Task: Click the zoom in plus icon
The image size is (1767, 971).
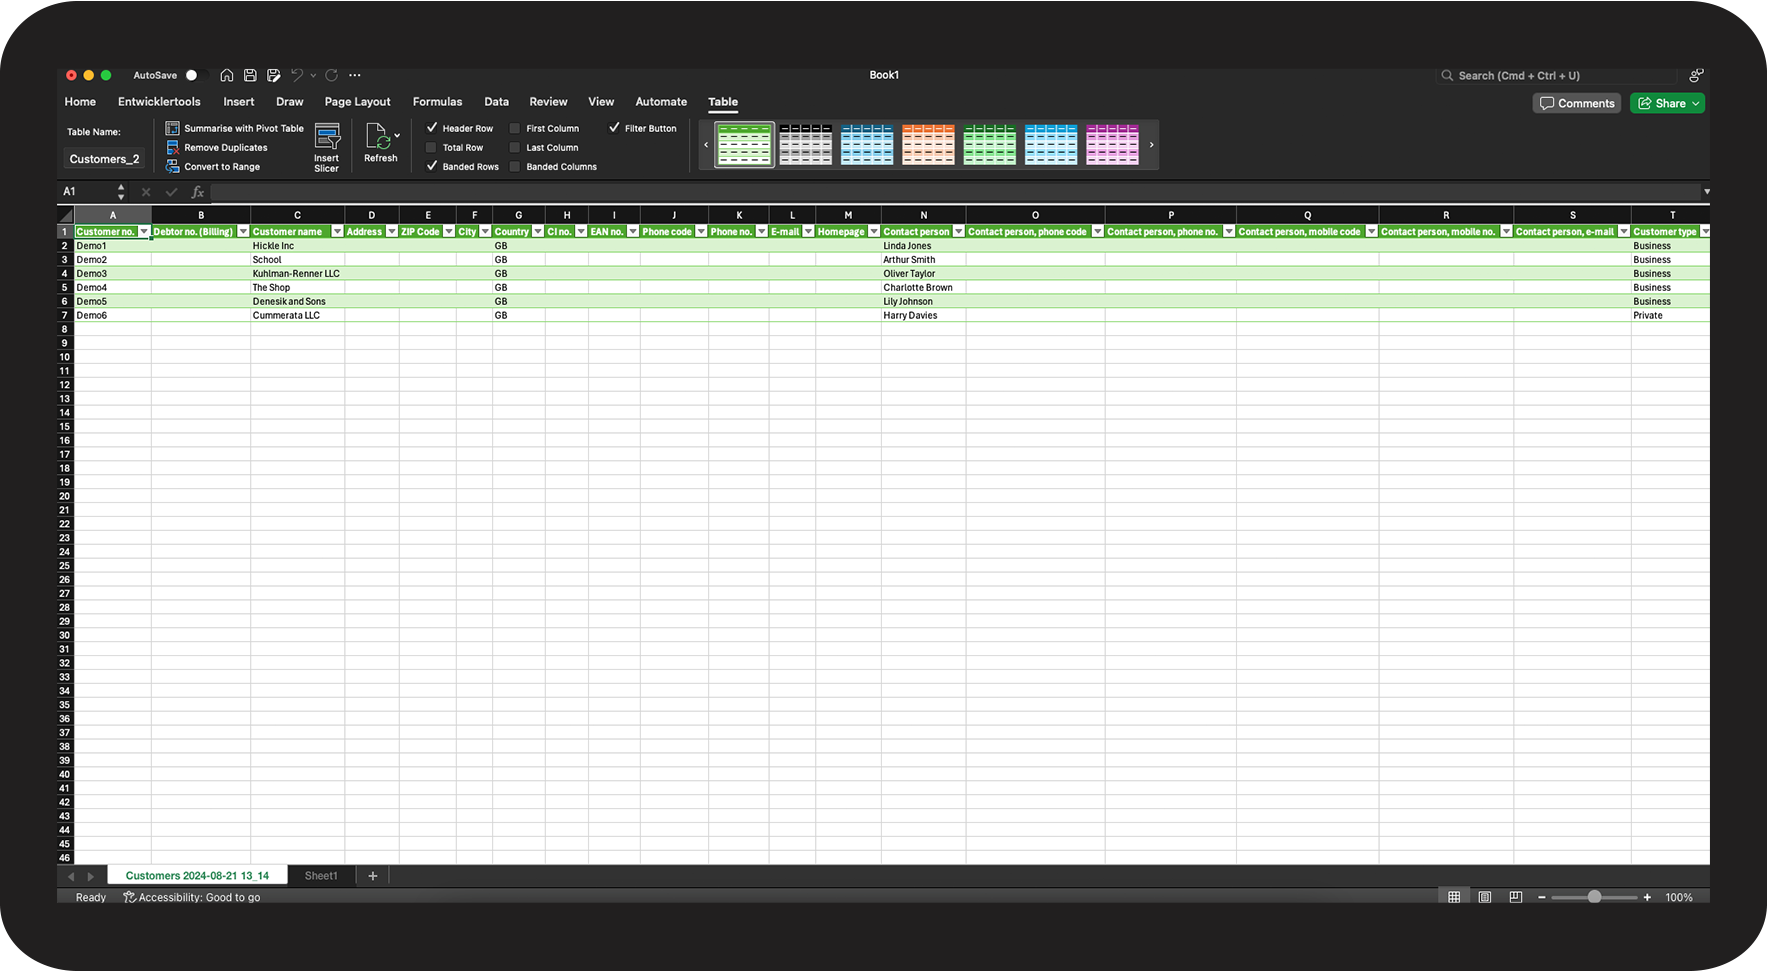Action: pyautogui.click(x=1647, y=897)
